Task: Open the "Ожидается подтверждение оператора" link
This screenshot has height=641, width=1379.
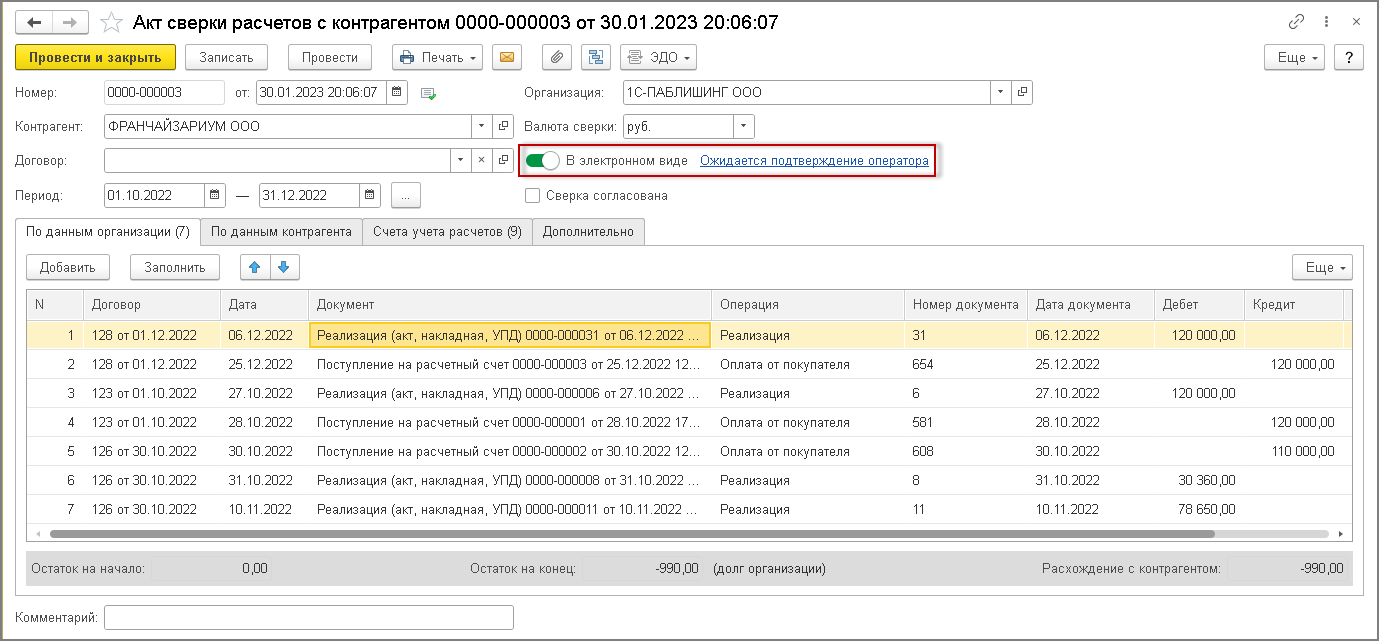Action: (x=814, y=160)
